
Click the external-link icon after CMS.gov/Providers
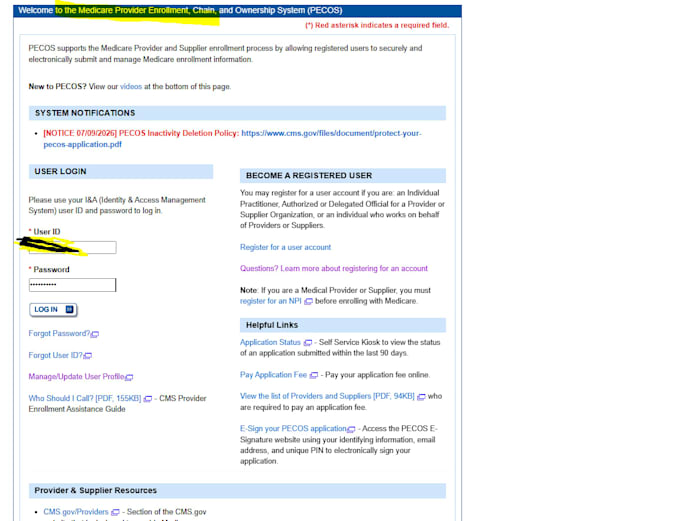pyautogui.click(x=115, y=512)
